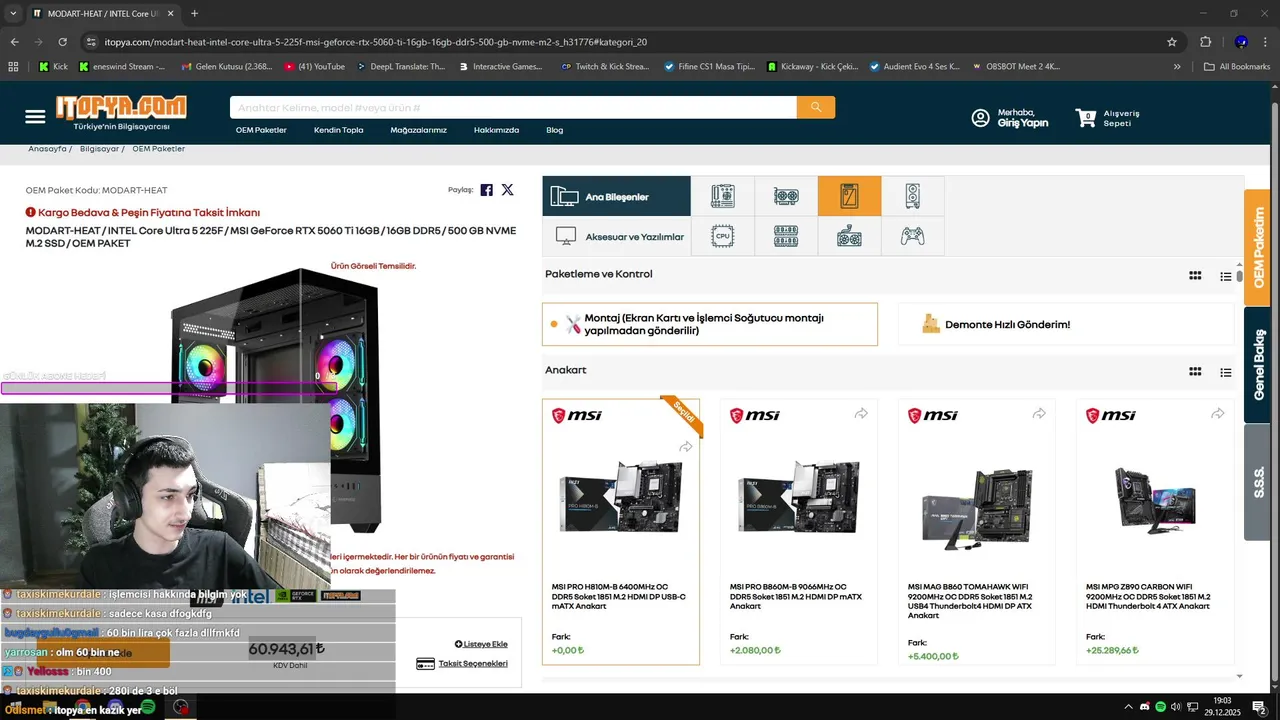Image resolution: width=1280 pixels, height=720 pixels.
Task: Open the S.S.S. side tab
Action: coord(1258,482)
